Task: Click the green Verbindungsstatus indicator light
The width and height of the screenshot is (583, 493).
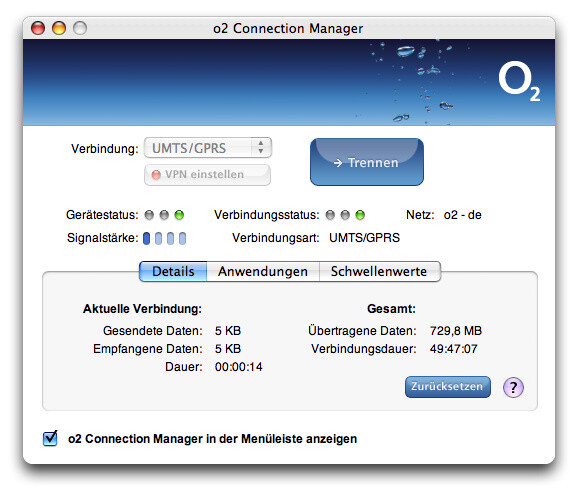Action: [x=360, y=215]
